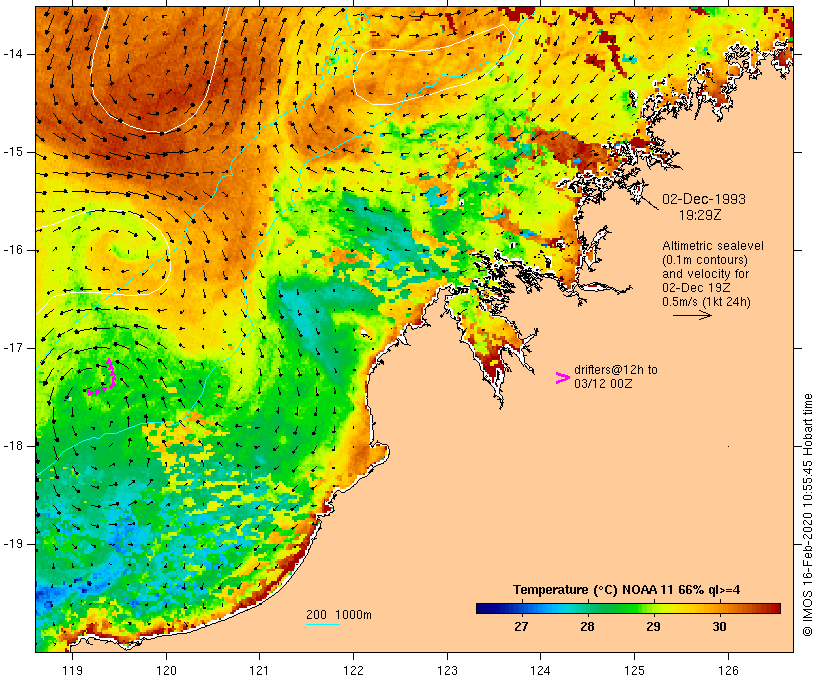Image resolution: width=820 pixels, height=680 pixels.
Task: Click the velocity scale reference arrow
Action: [692, 315]
